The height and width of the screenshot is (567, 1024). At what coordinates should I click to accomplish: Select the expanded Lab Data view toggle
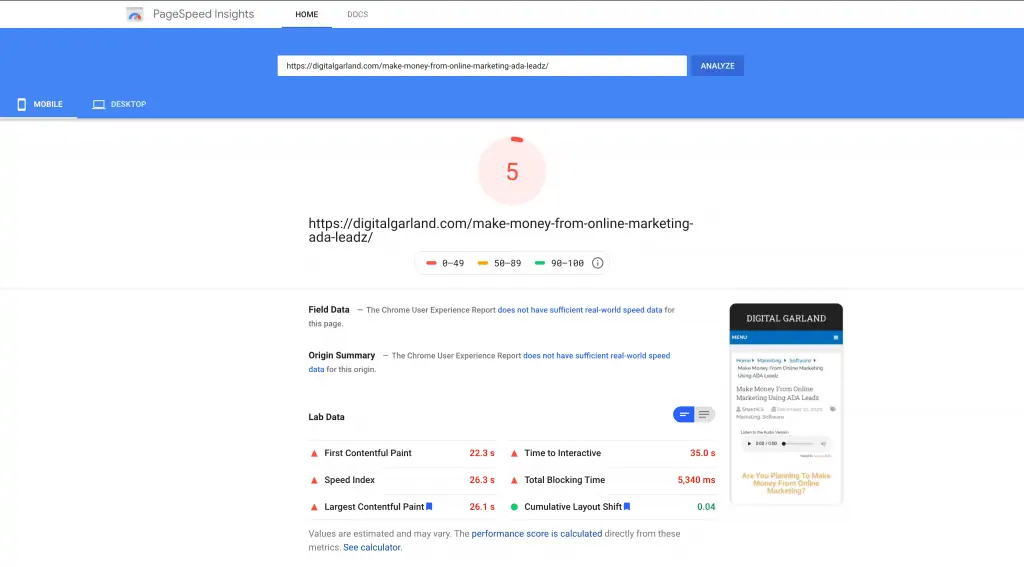[x=704, y=415]
